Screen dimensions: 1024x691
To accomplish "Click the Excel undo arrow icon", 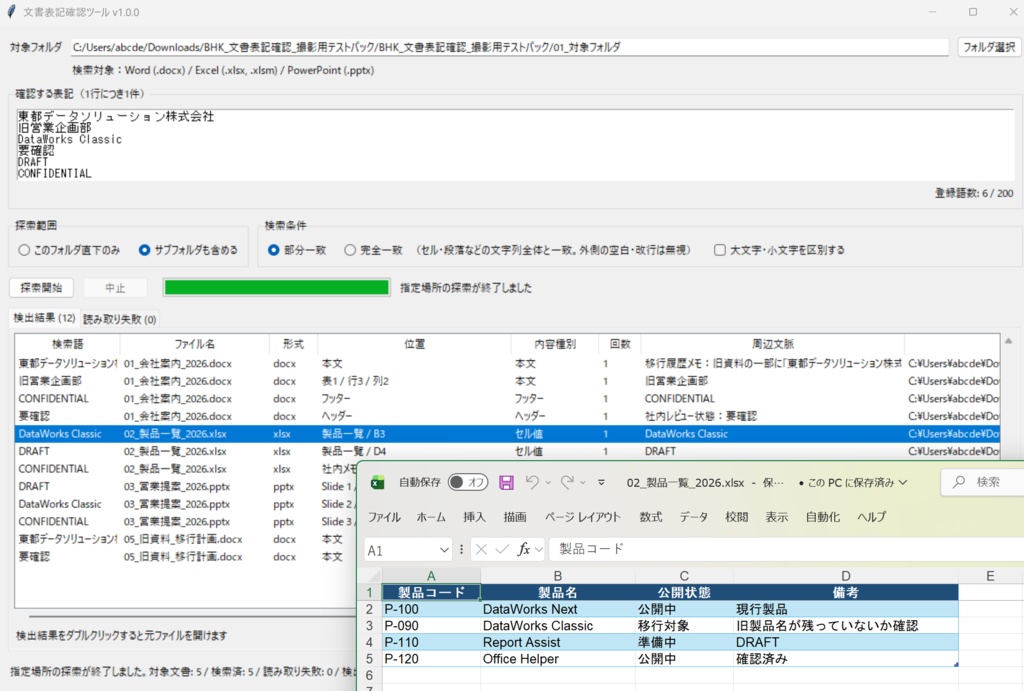I will [532, 482].
